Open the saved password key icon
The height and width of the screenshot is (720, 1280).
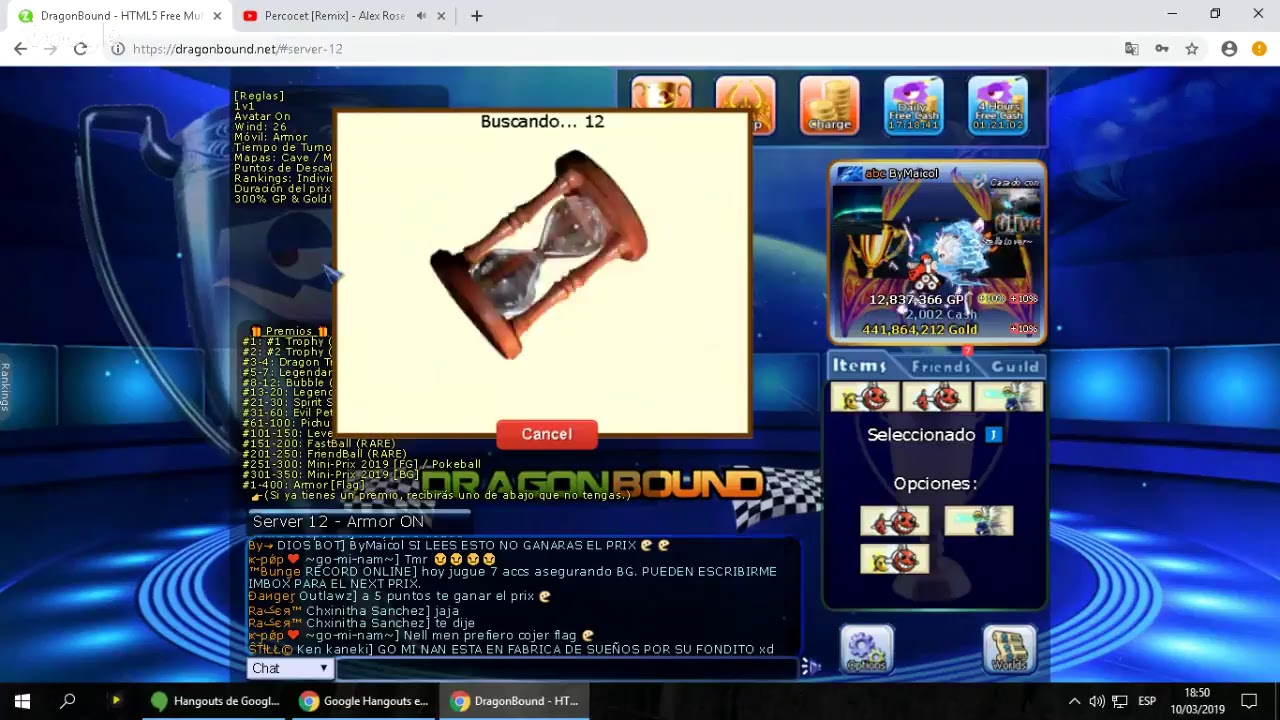(1162, 49)
